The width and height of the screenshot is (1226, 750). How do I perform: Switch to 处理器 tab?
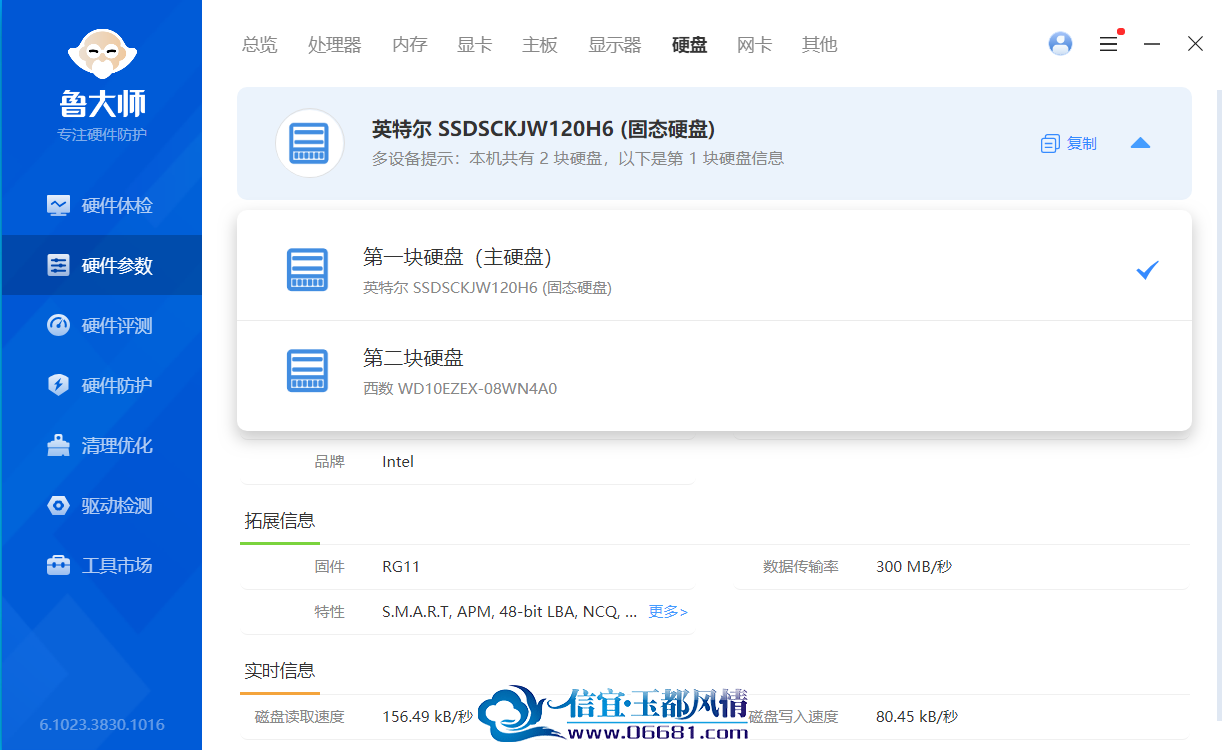click(335, 45)
